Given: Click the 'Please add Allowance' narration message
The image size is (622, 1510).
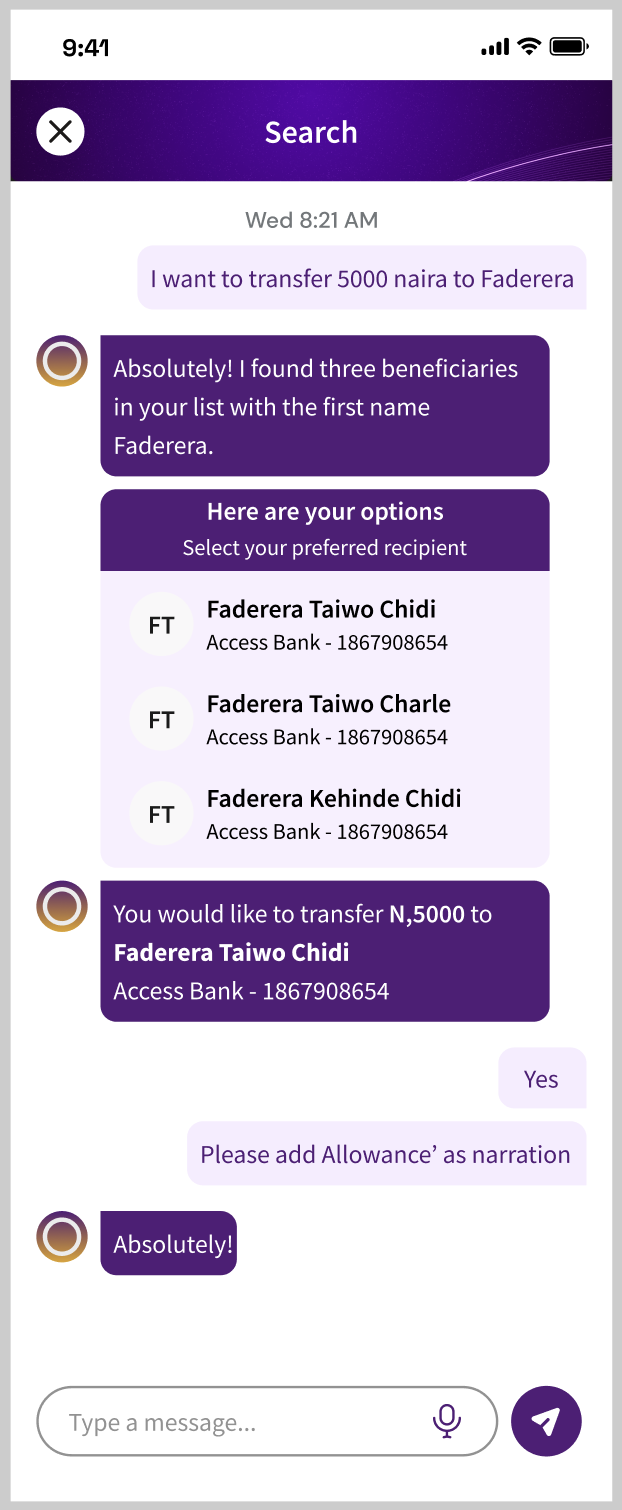Looking at the screenshot, I should (386, 1154).
